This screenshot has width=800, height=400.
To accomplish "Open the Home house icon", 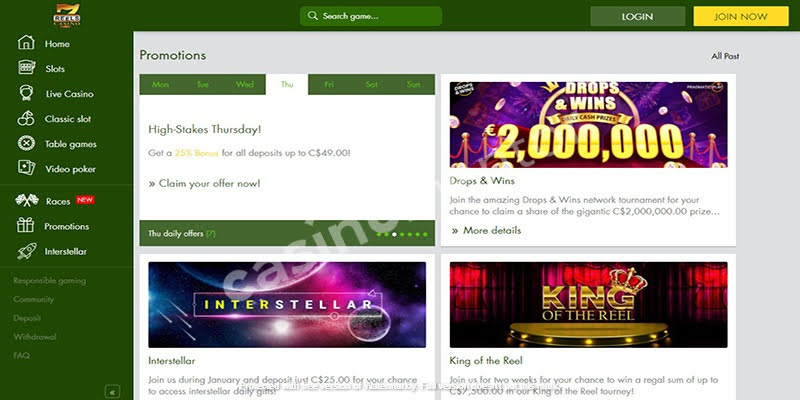I will tap(26, 43).
